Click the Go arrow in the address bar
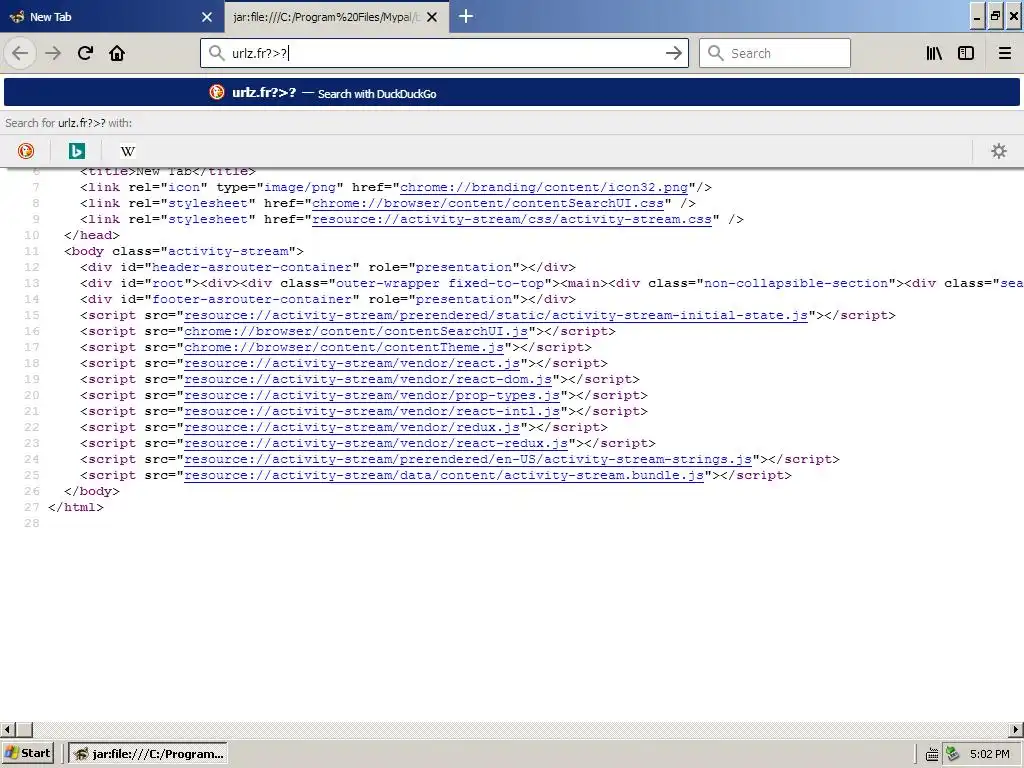The width and height of the screenshot is (1024, 768). click(x=673, y=53)
